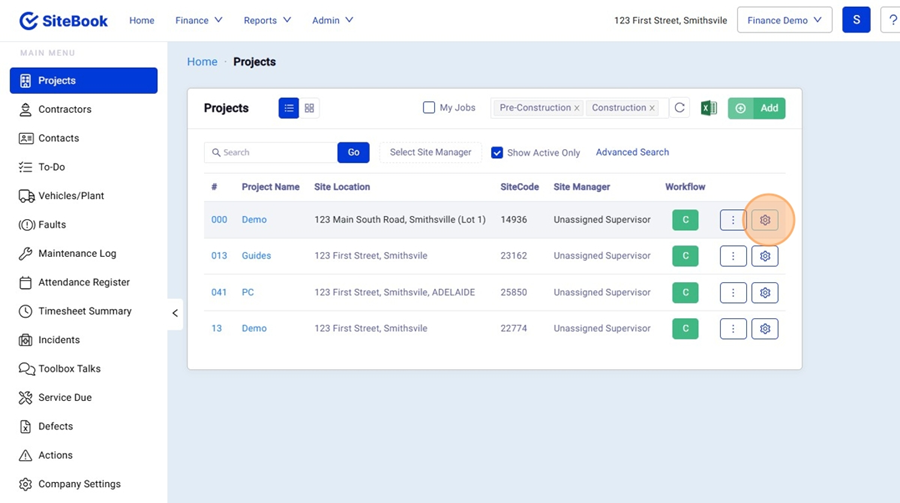Image resolution: width=900 pixels, height=503 pixels.
Task: Click the help question mark icon
Action: 891,20
